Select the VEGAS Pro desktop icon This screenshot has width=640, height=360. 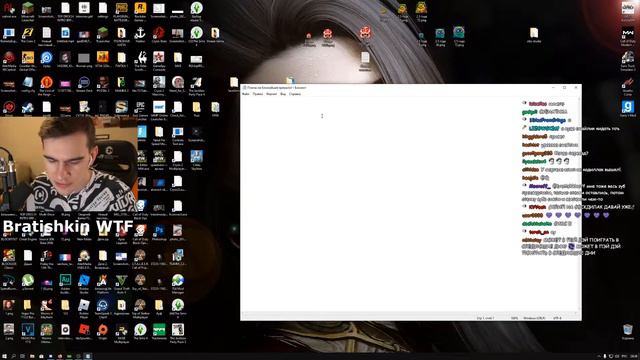pyautogui.click(x=28, y=332)
